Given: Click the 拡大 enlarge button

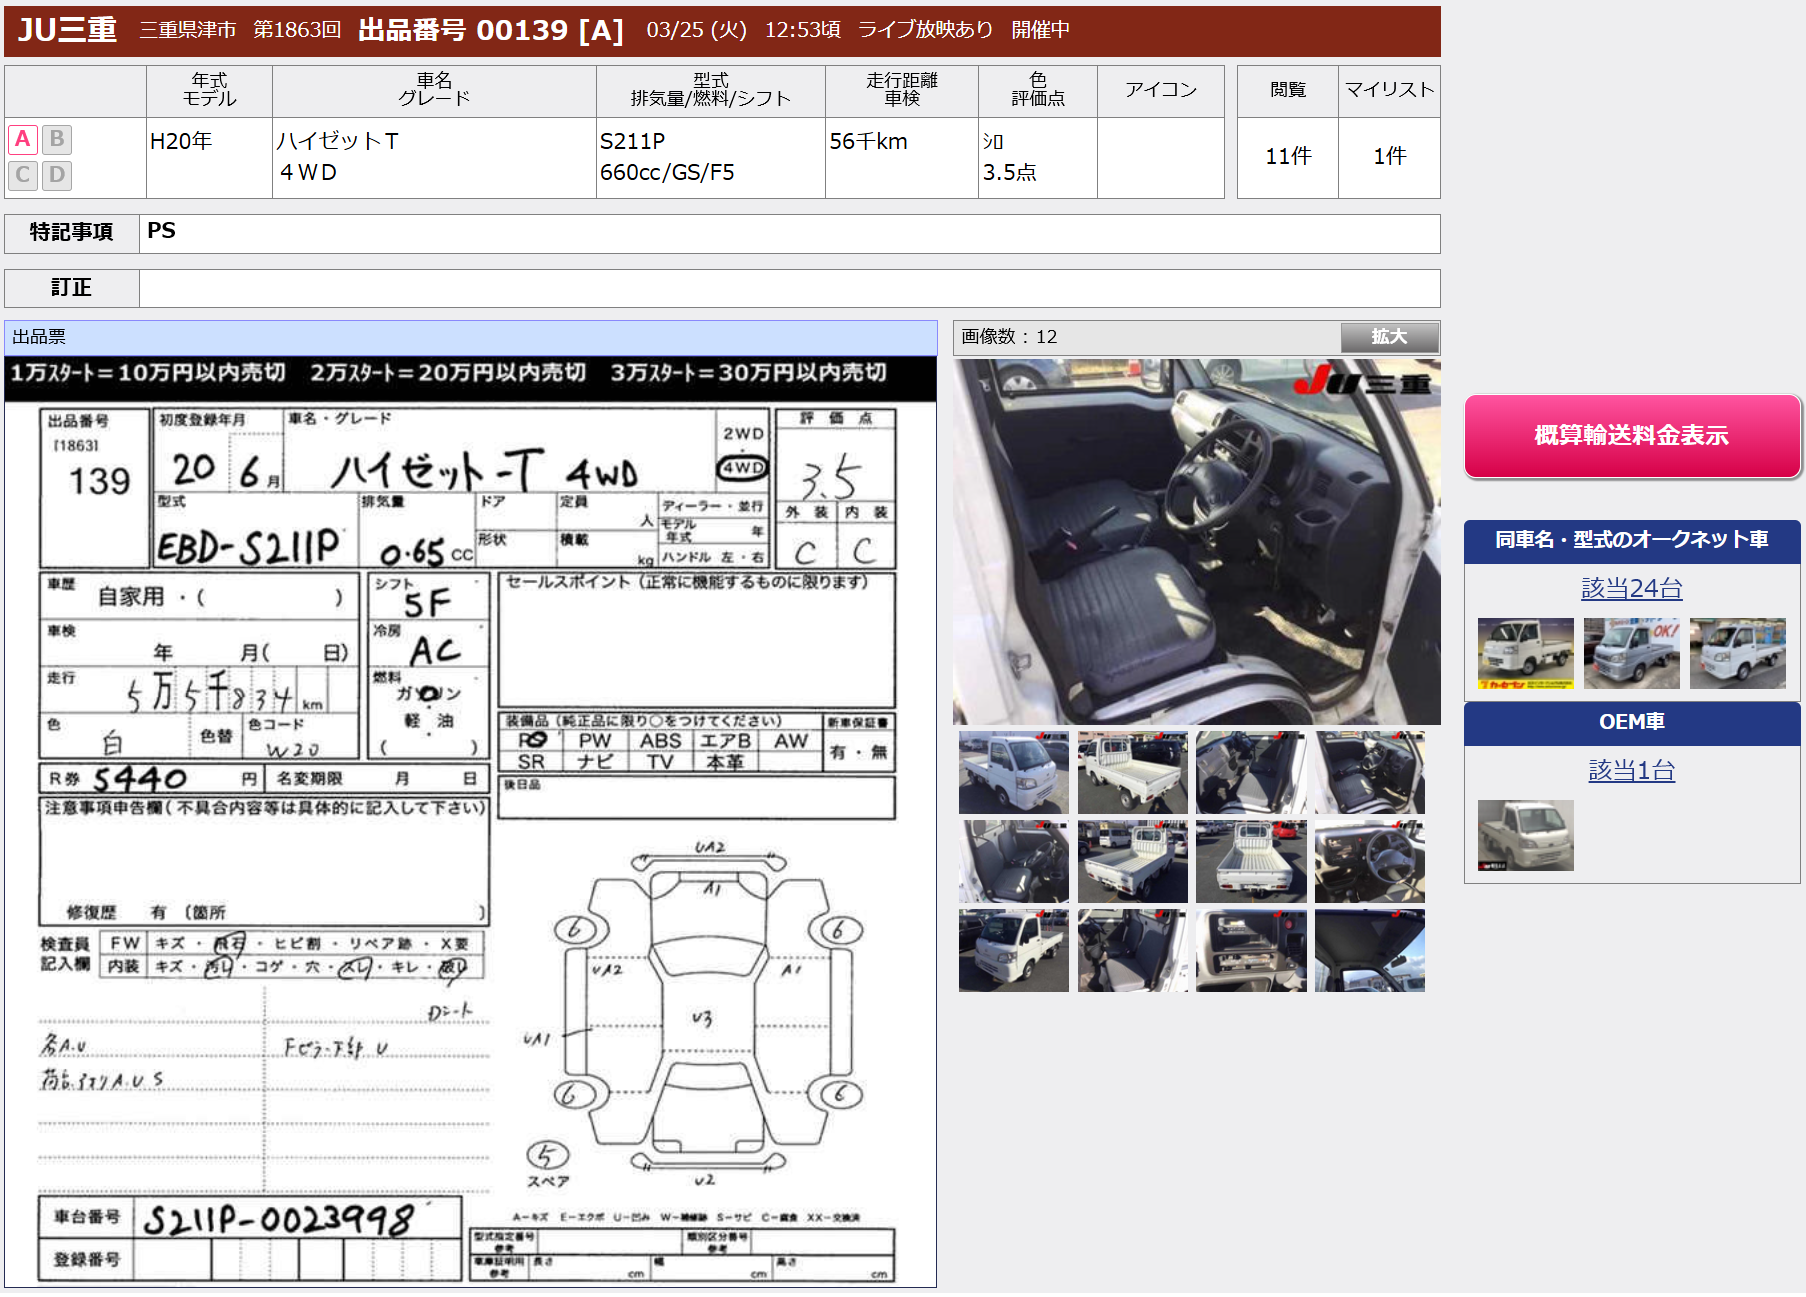Looking at the screenshot, I should click(x=1389, y=336).
